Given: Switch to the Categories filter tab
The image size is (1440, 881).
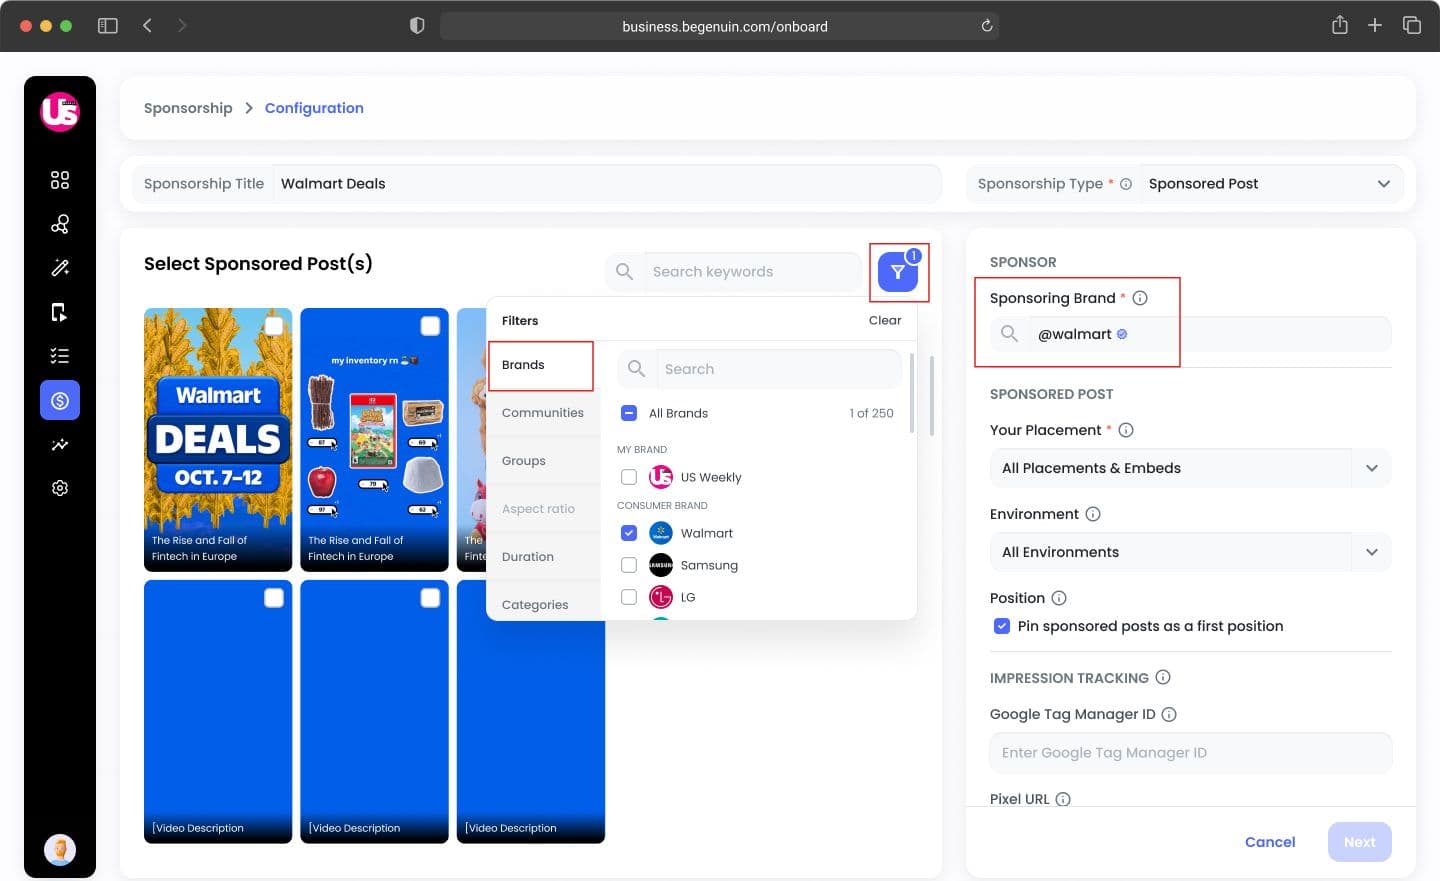Looking at the screenshot, I should tap(542, 604).
